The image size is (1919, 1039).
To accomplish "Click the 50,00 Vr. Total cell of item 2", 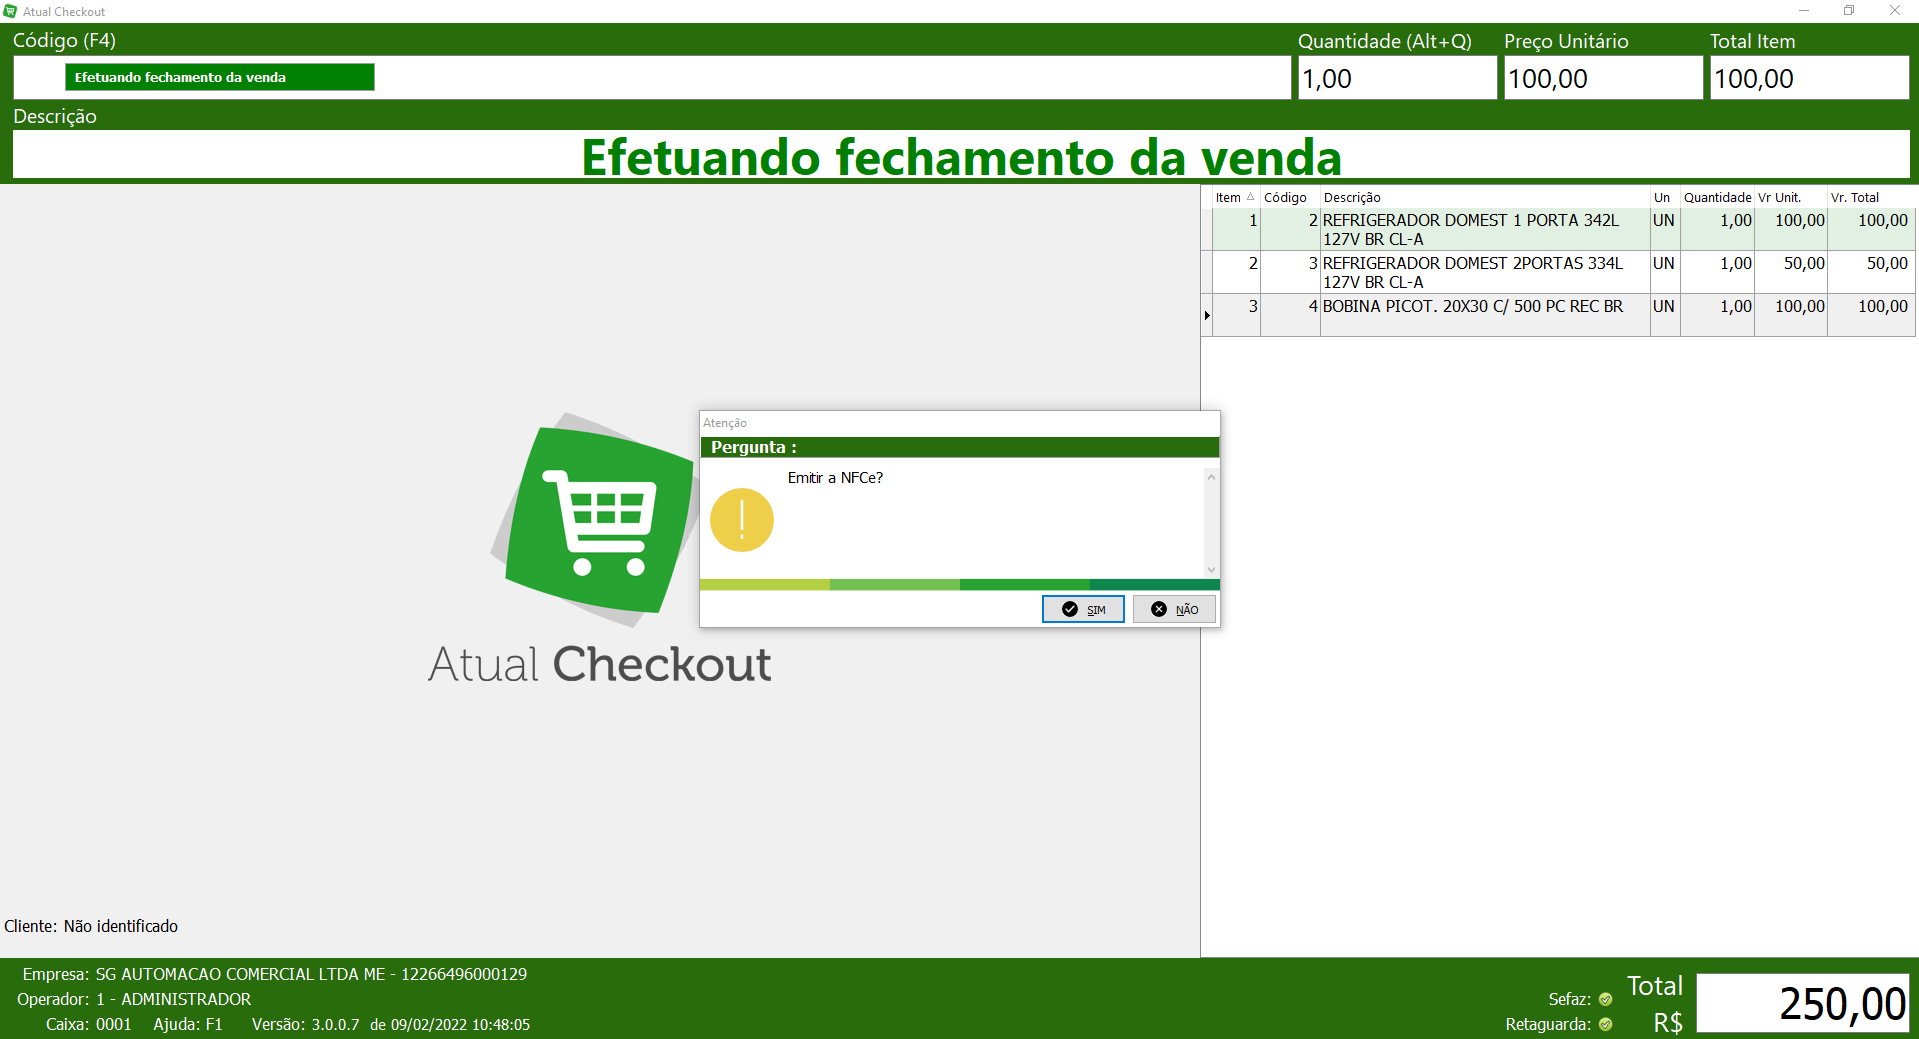I will (1871, 272).
